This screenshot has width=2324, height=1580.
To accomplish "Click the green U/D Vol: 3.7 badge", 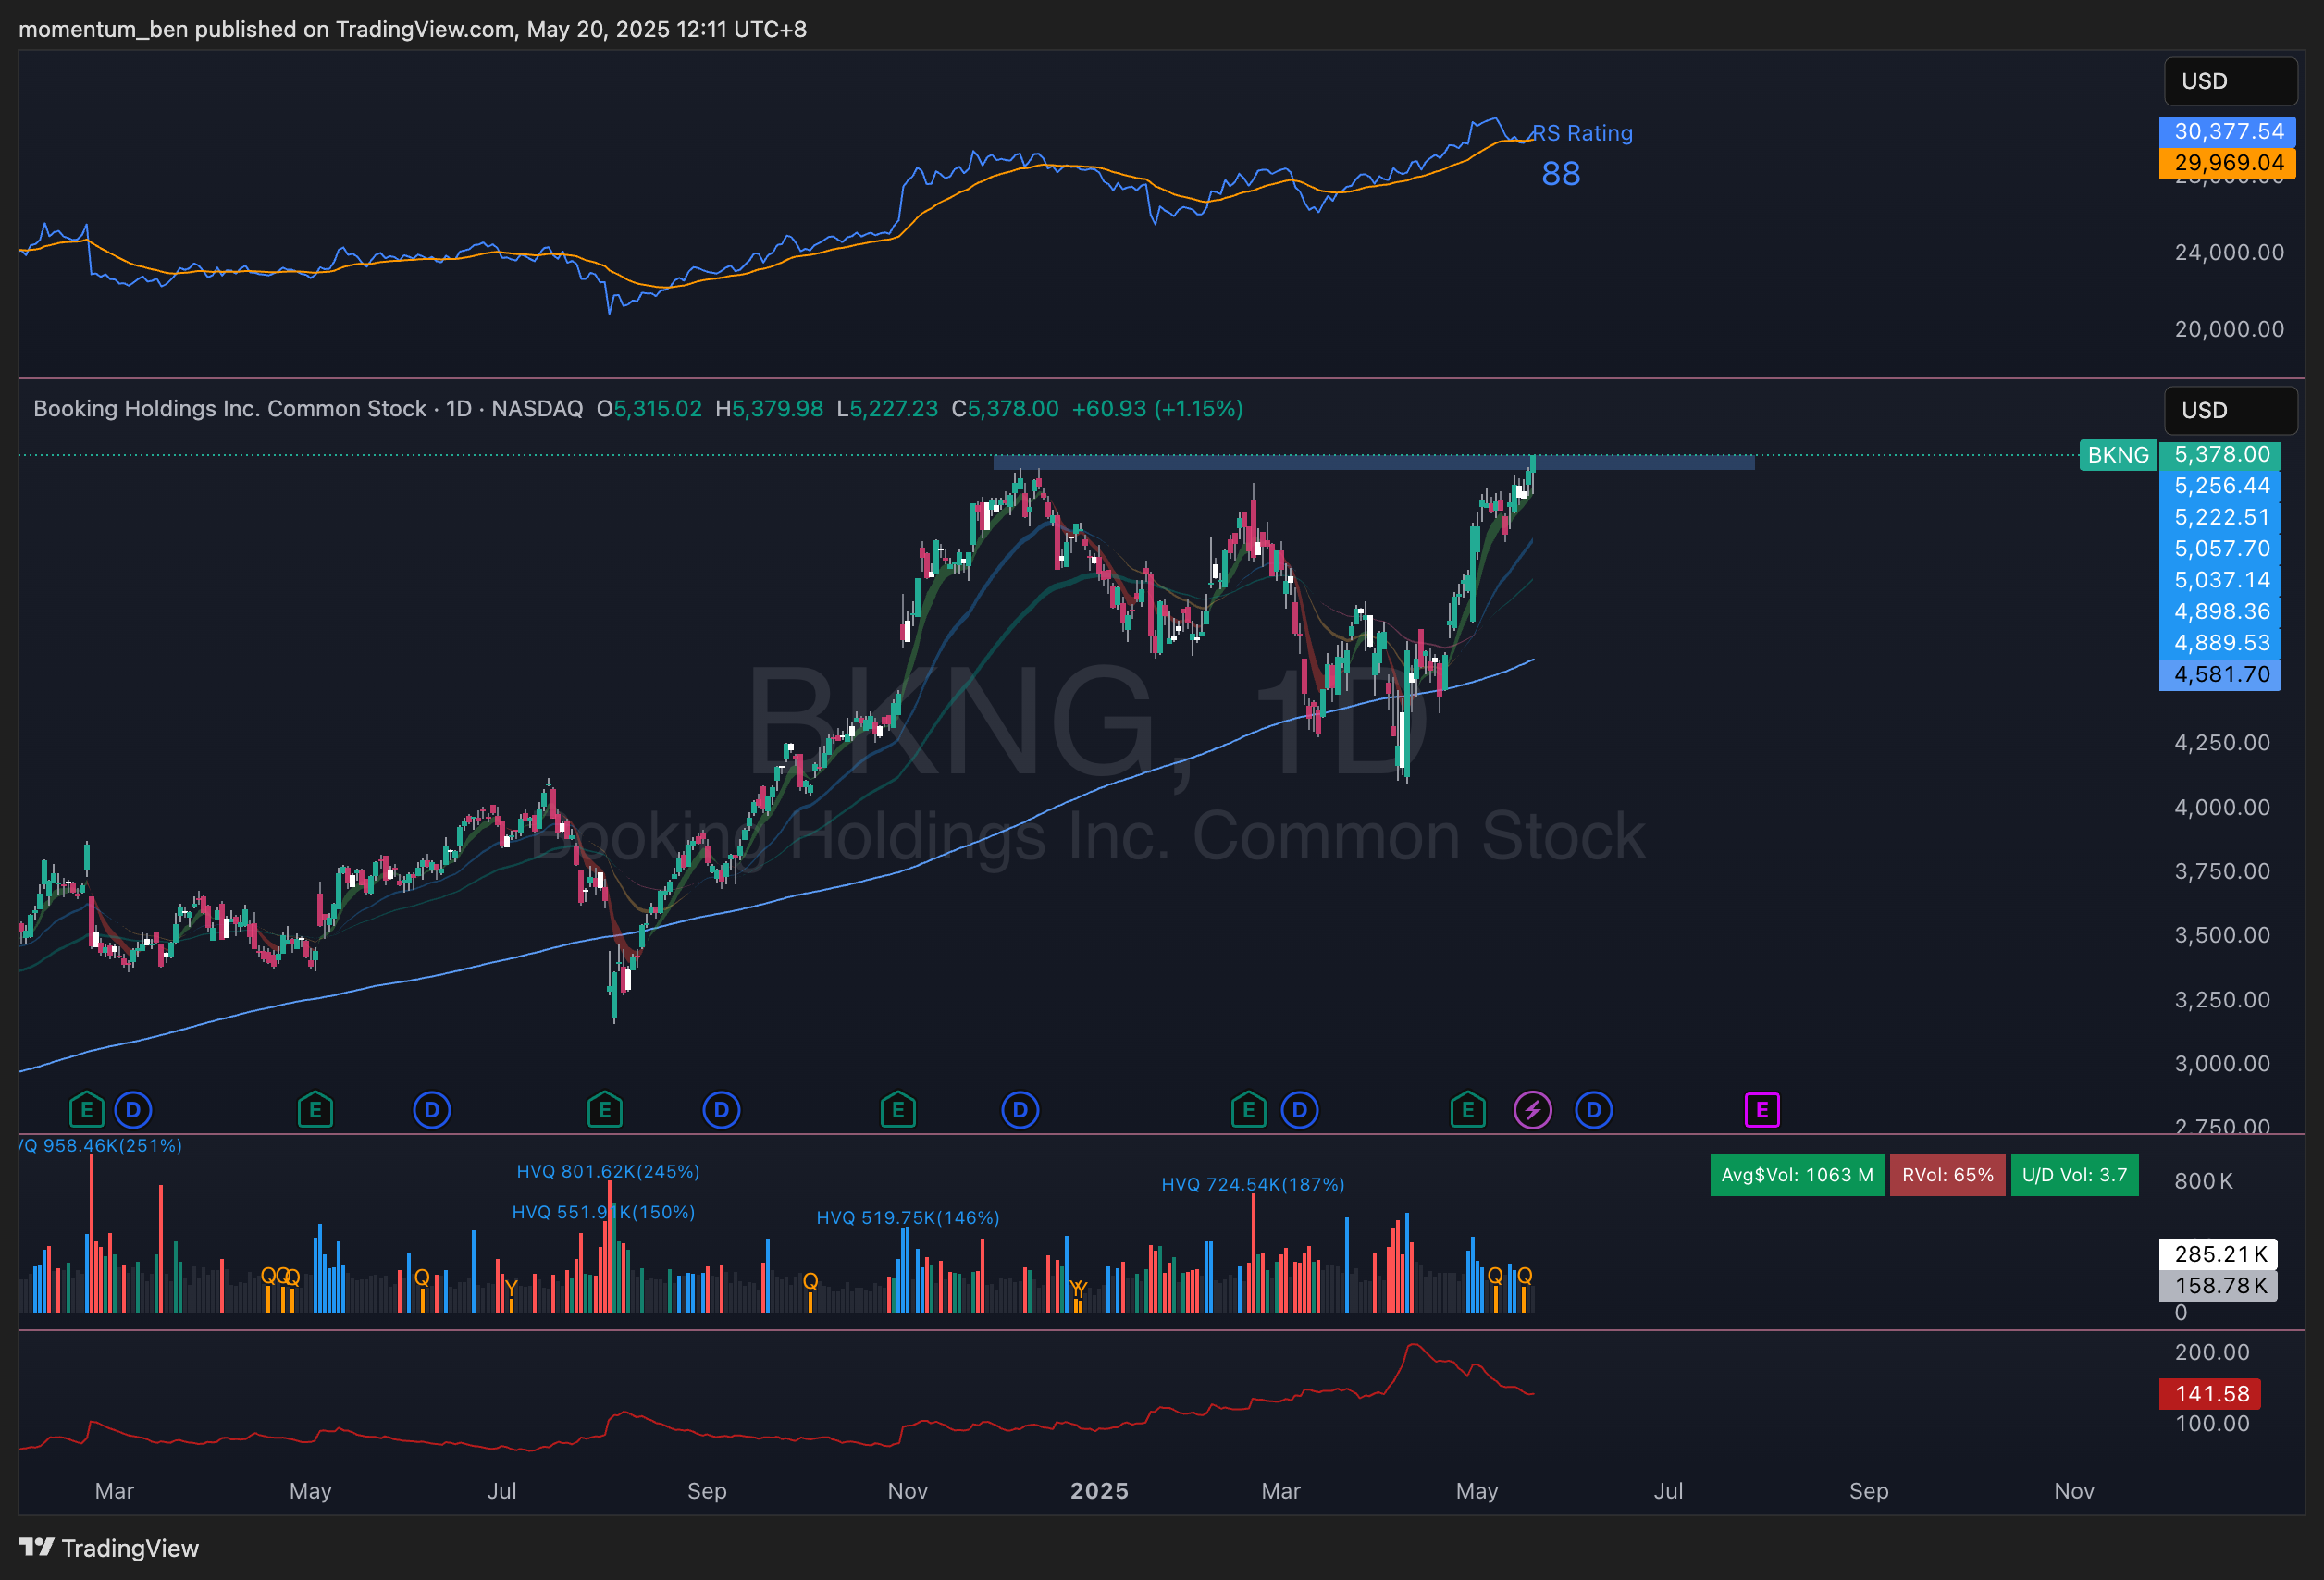I will pos(2074,1175).
